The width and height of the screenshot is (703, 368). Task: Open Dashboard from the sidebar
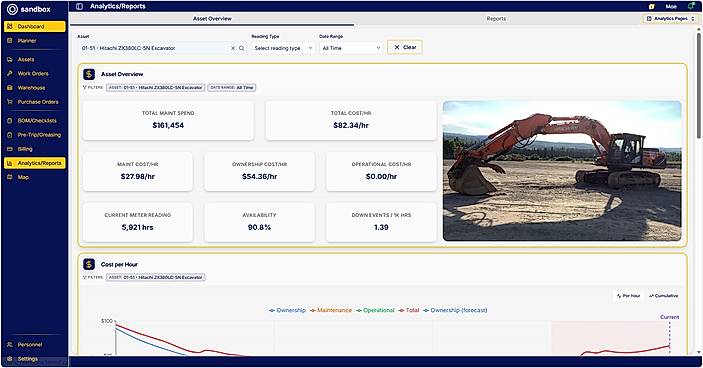[35, 26]
